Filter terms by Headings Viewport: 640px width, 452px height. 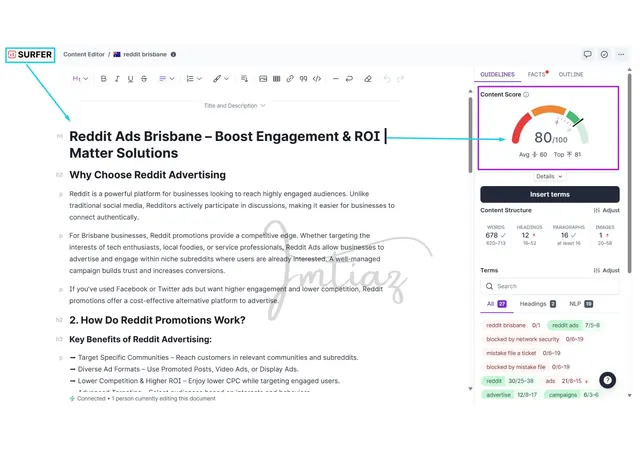[x=538, y=304]
